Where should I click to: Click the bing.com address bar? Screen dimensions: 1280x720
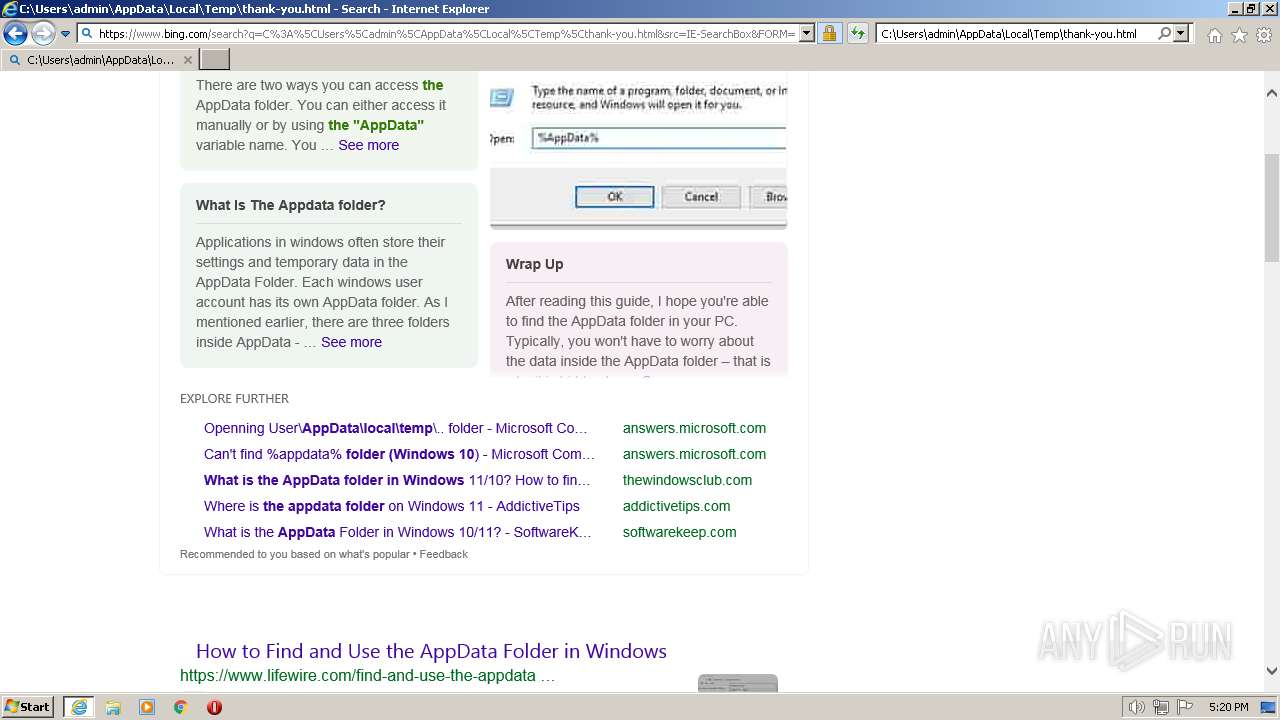(435, 33)
